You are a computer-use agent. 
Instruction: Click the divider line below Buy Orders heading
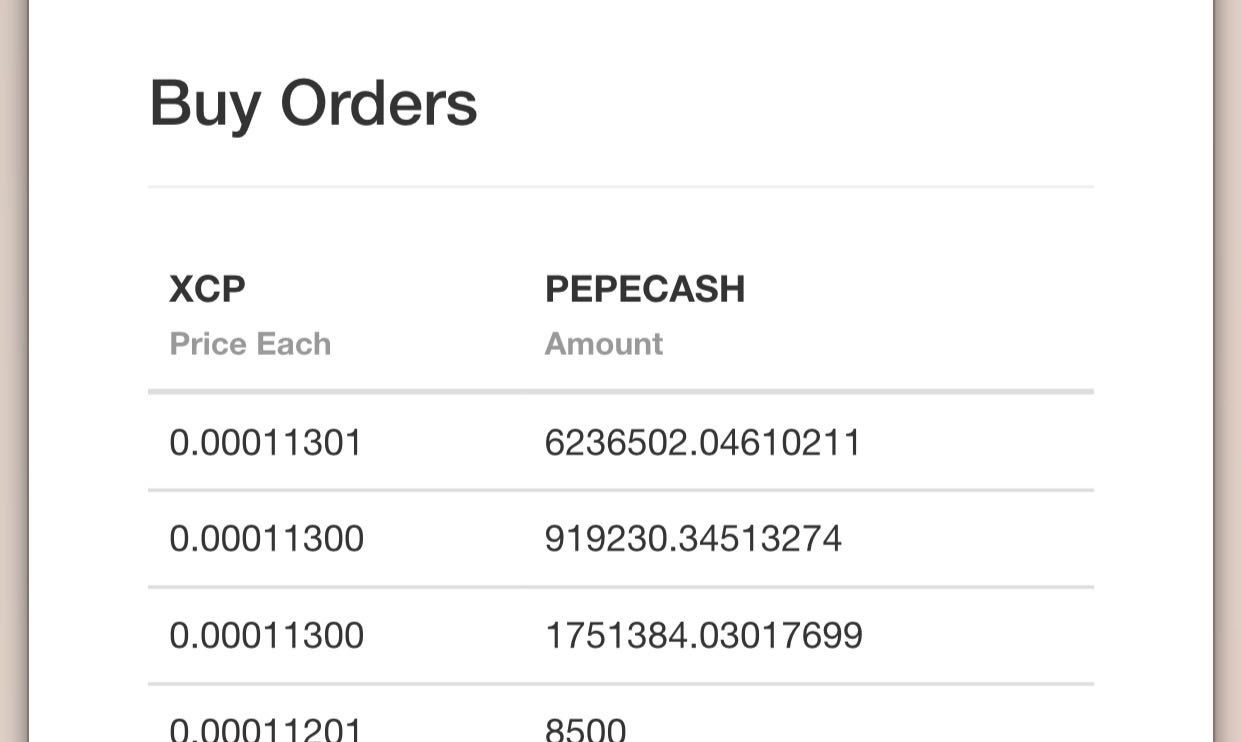(x=621, y=186)
